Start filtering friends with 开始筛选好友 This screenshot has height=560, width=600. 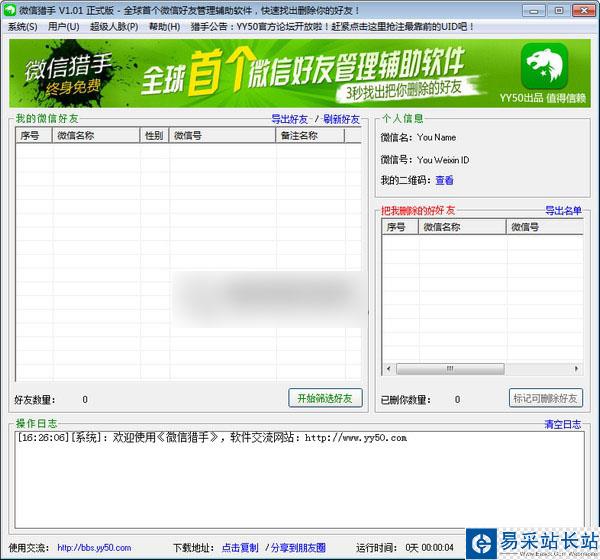[325, 398]
